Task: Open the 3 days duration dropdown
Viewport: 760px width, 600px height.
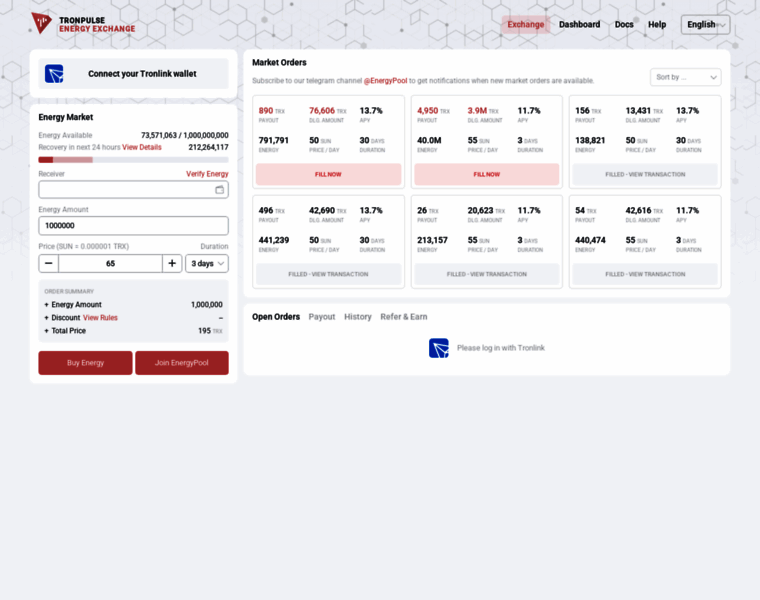Action: pyautogui.click(x=207, y=263)
